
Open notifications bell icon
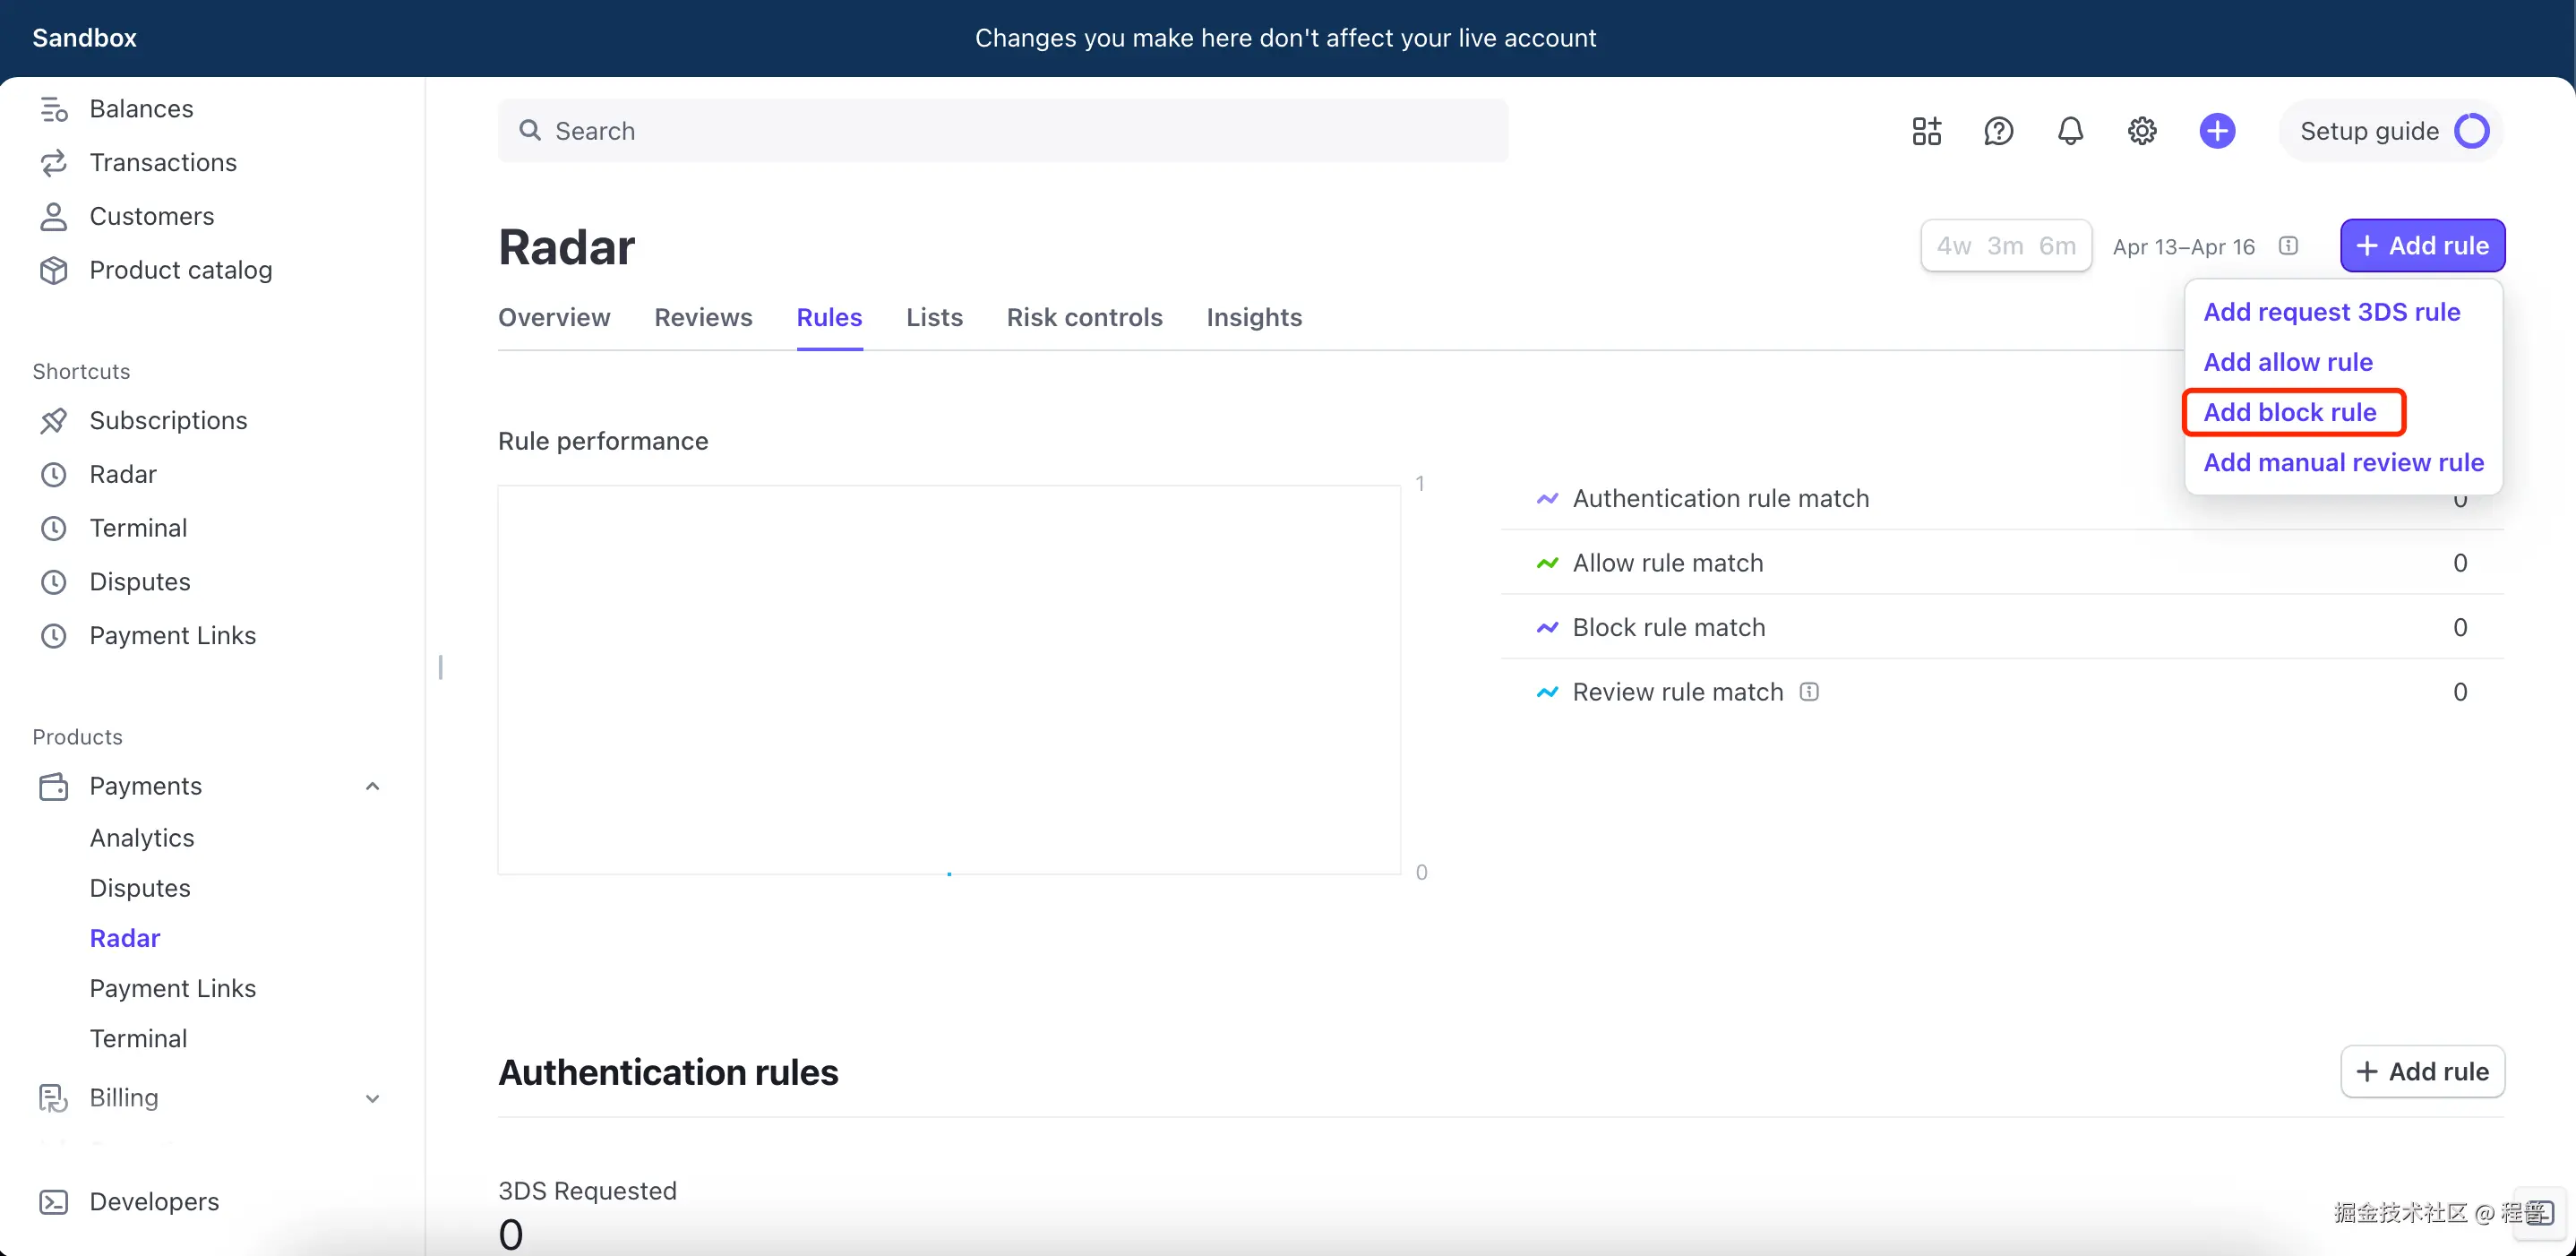pyautogui.click(x=2070, y=131)
